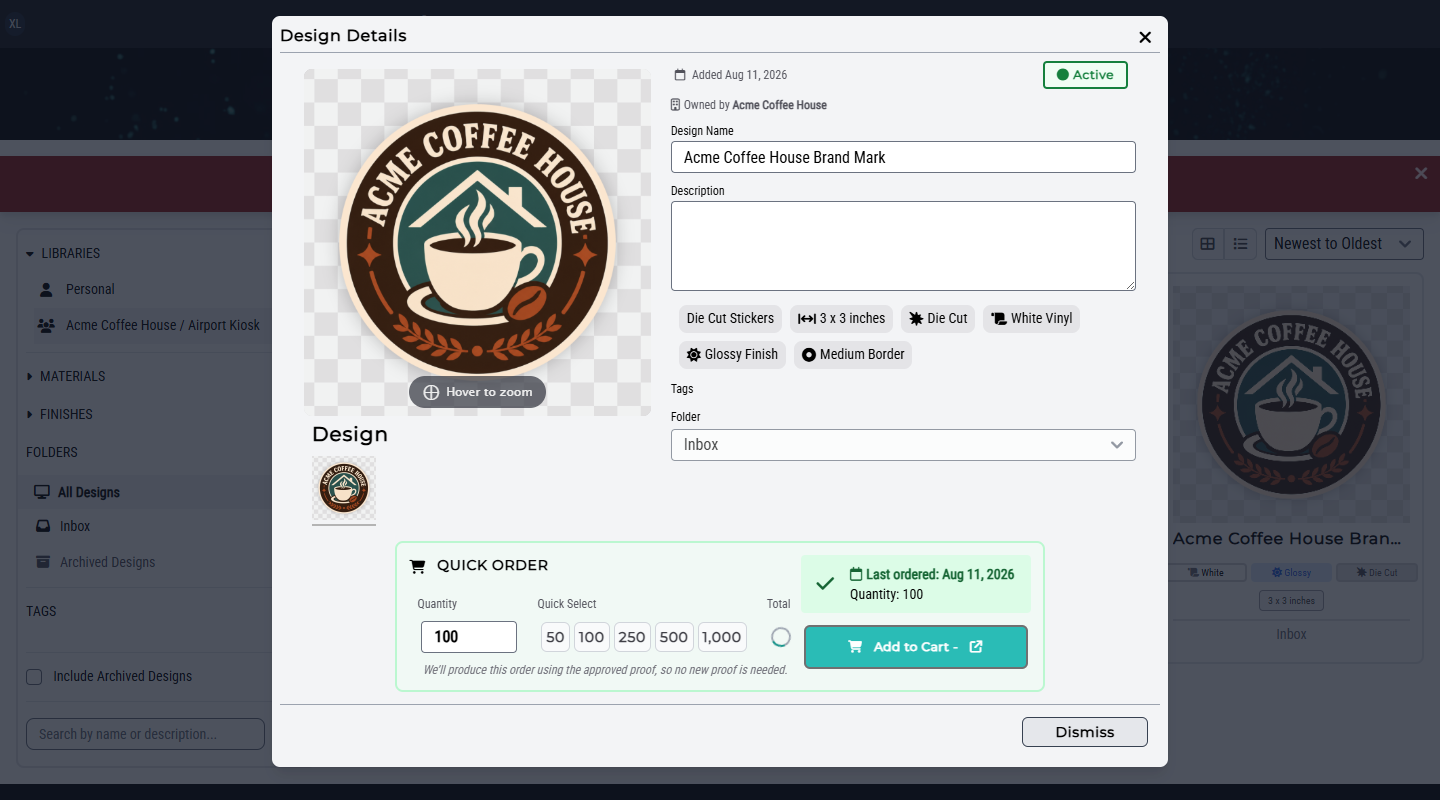1440x800 pixels.
Task: Open the Folder dropdown showing Inbox
Action: pos(903,445)
